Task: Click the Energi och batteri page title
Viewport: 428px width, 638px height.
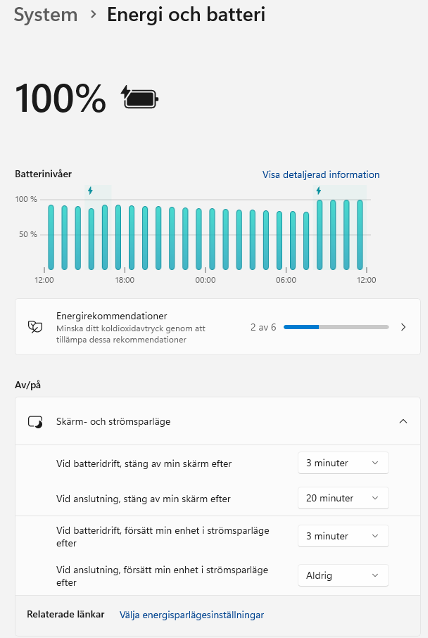Action: (186, 15)
